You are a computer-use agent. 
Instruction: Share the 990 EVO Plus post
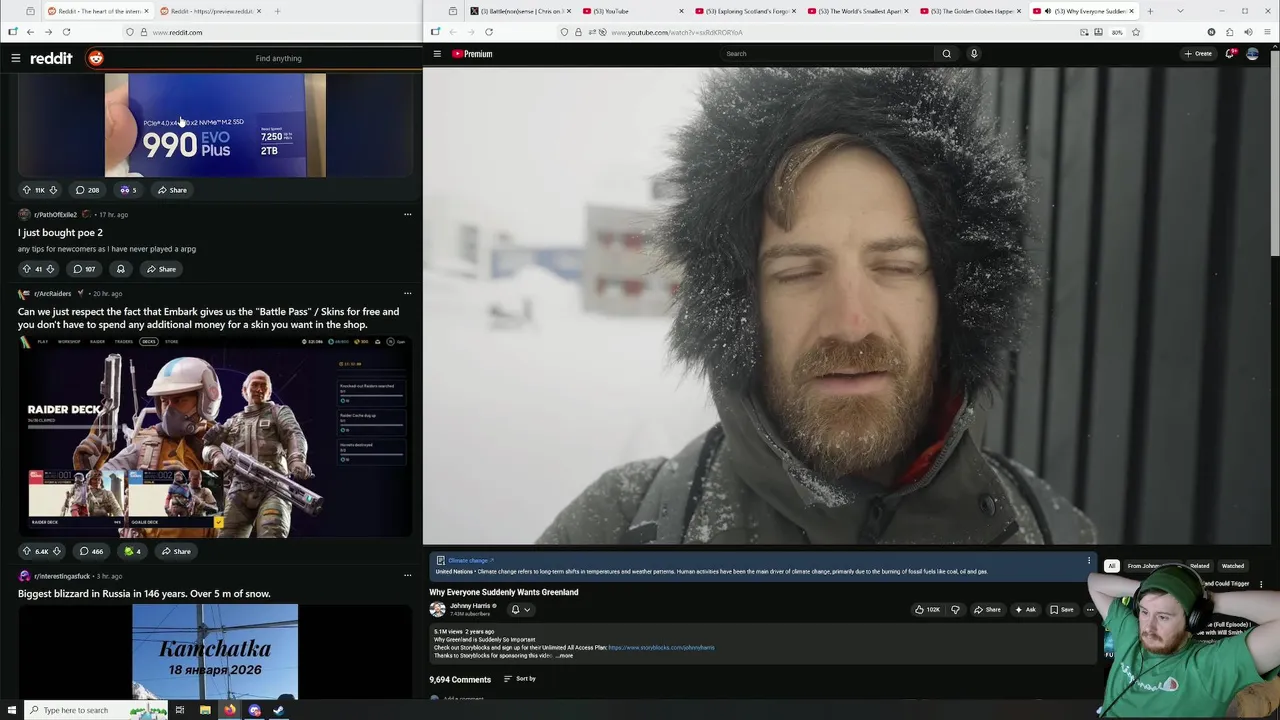point(171,190)
